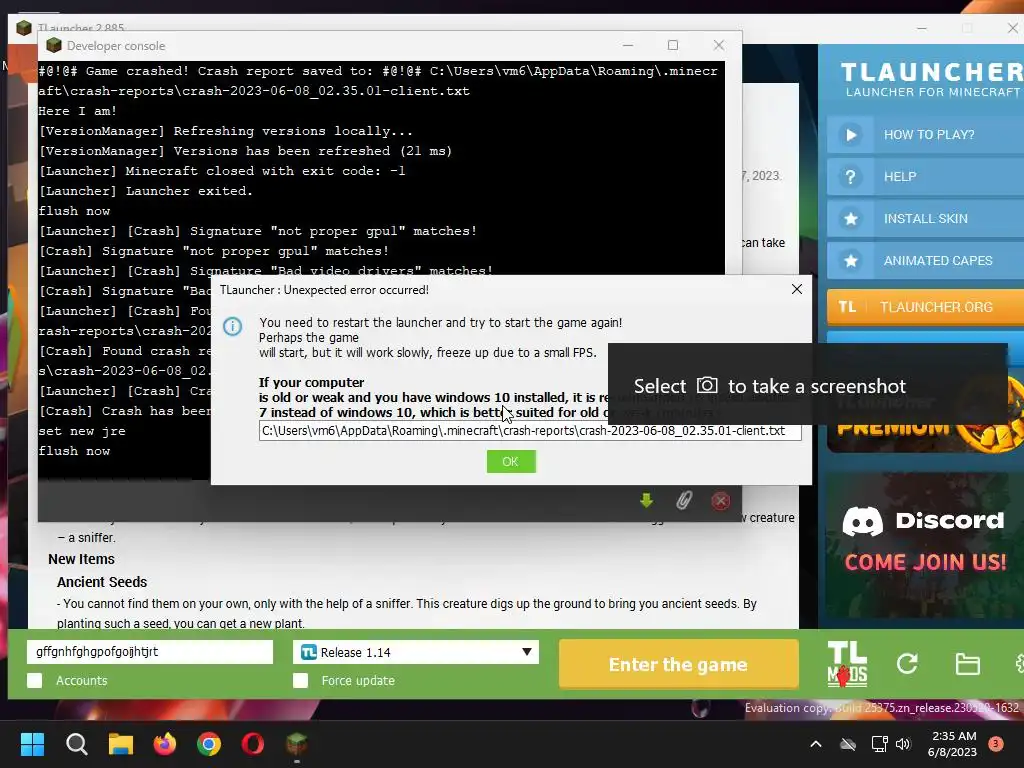The width and height of the screenshot is (1024, 768).
Task: Launch Firefox from taskbar
Action: (165, 744)
